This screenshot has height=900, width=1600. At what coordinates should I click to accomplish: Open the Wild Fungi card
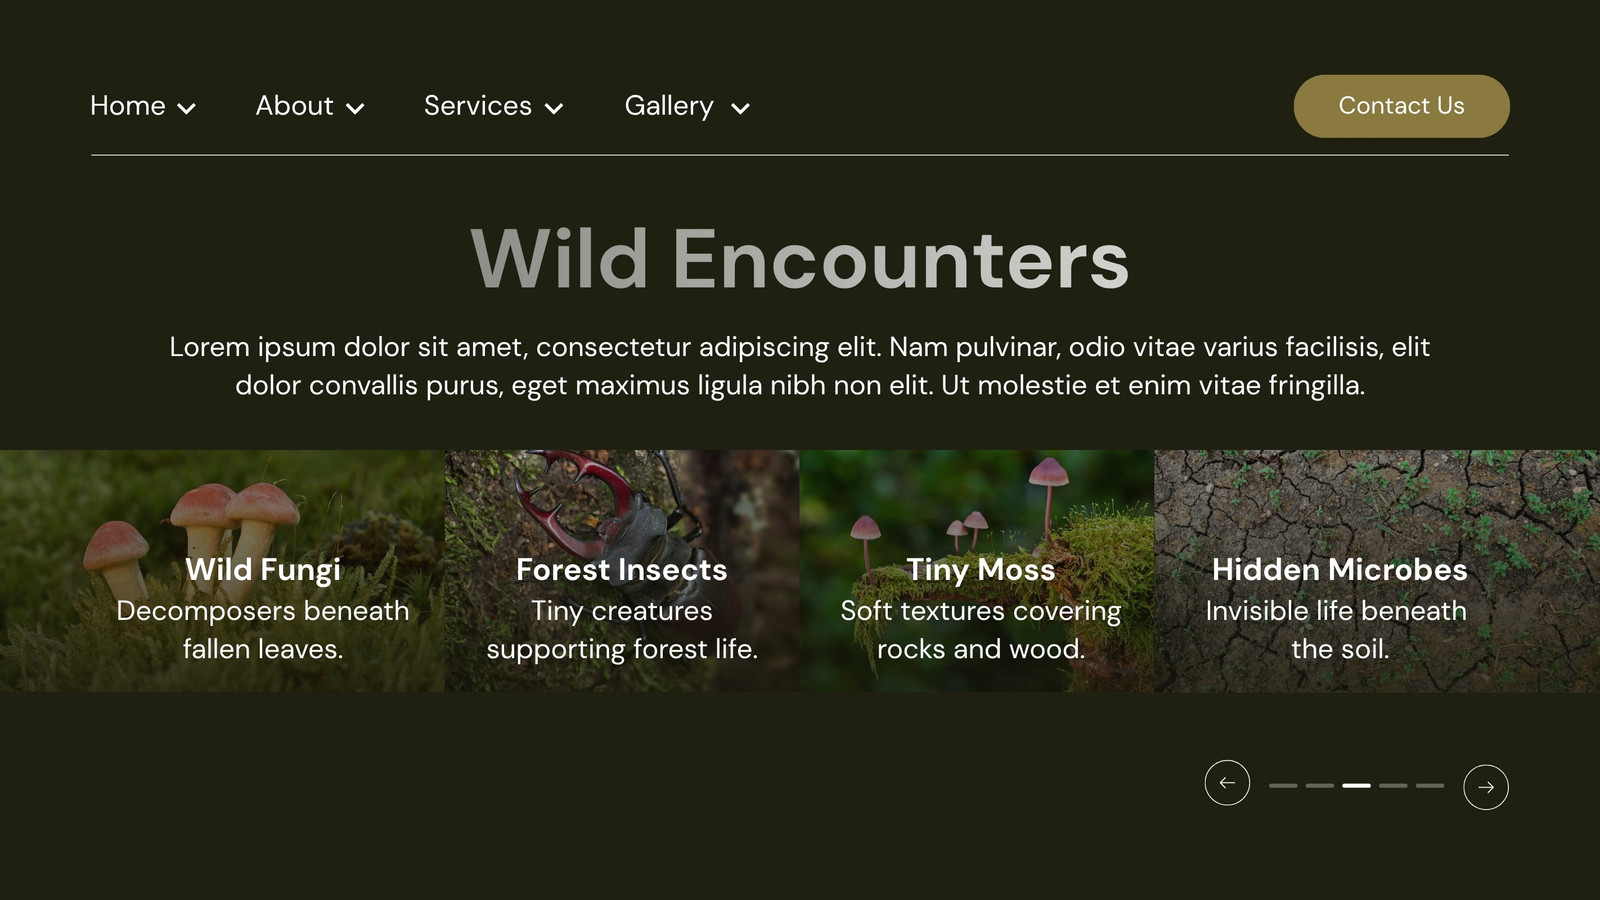tap(222, 571)
